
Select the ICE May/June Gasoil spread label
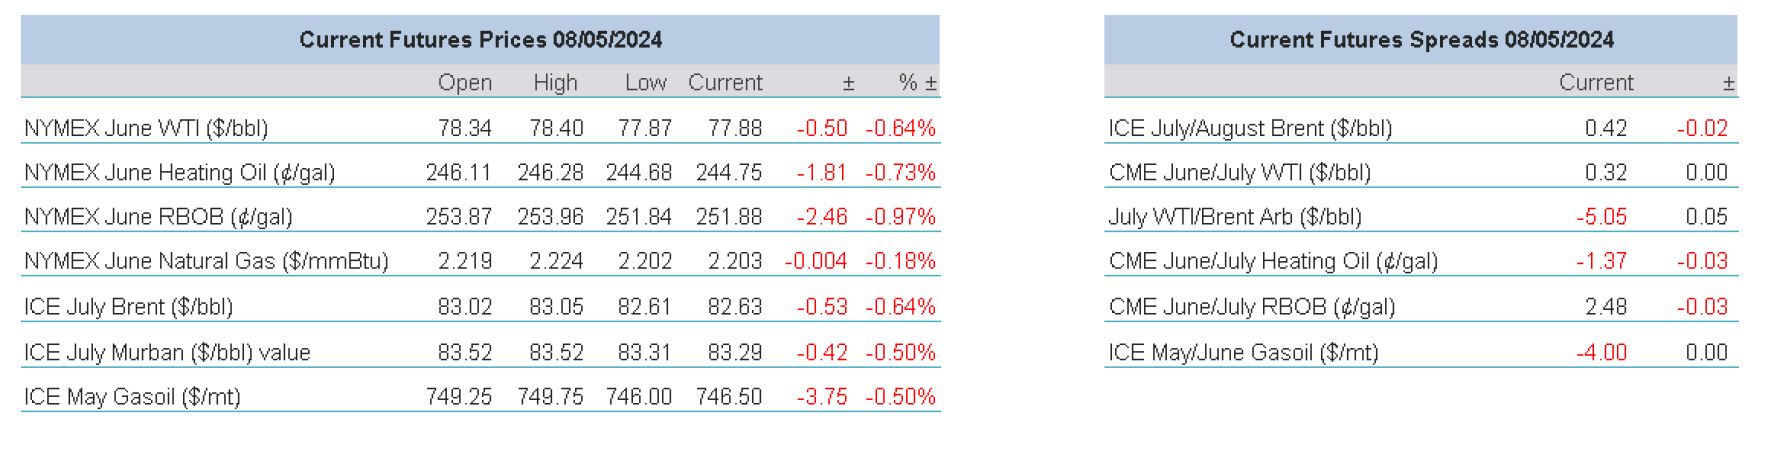pyautogui.click(x=1243, y=352)
